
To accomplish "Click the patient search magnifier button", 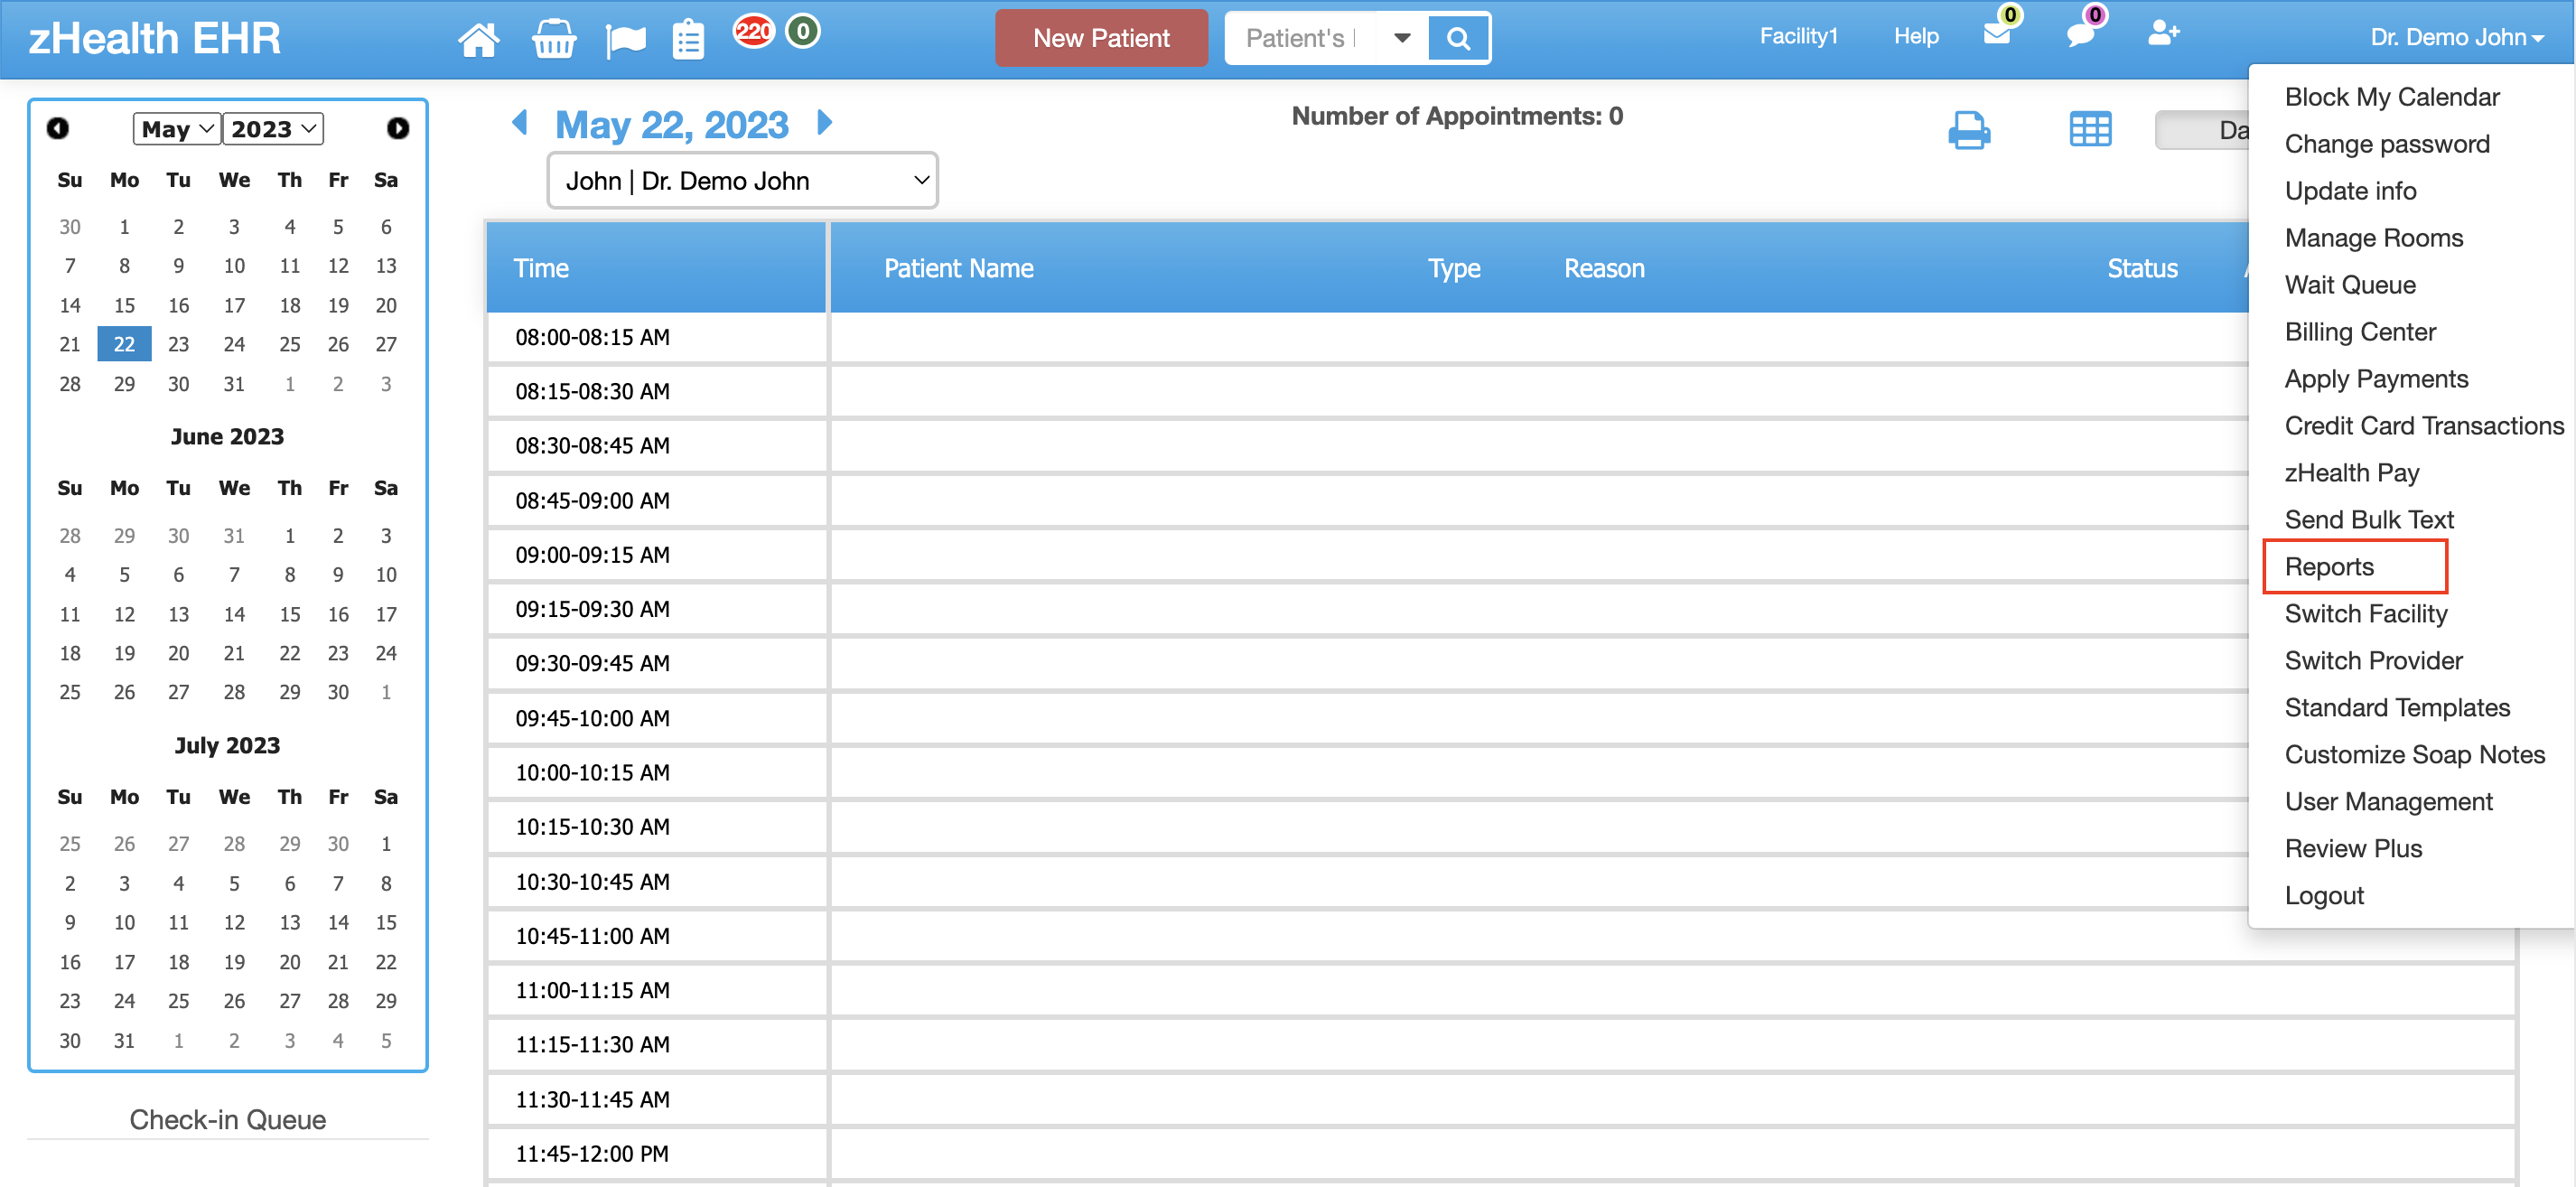I will [1458, 39].
